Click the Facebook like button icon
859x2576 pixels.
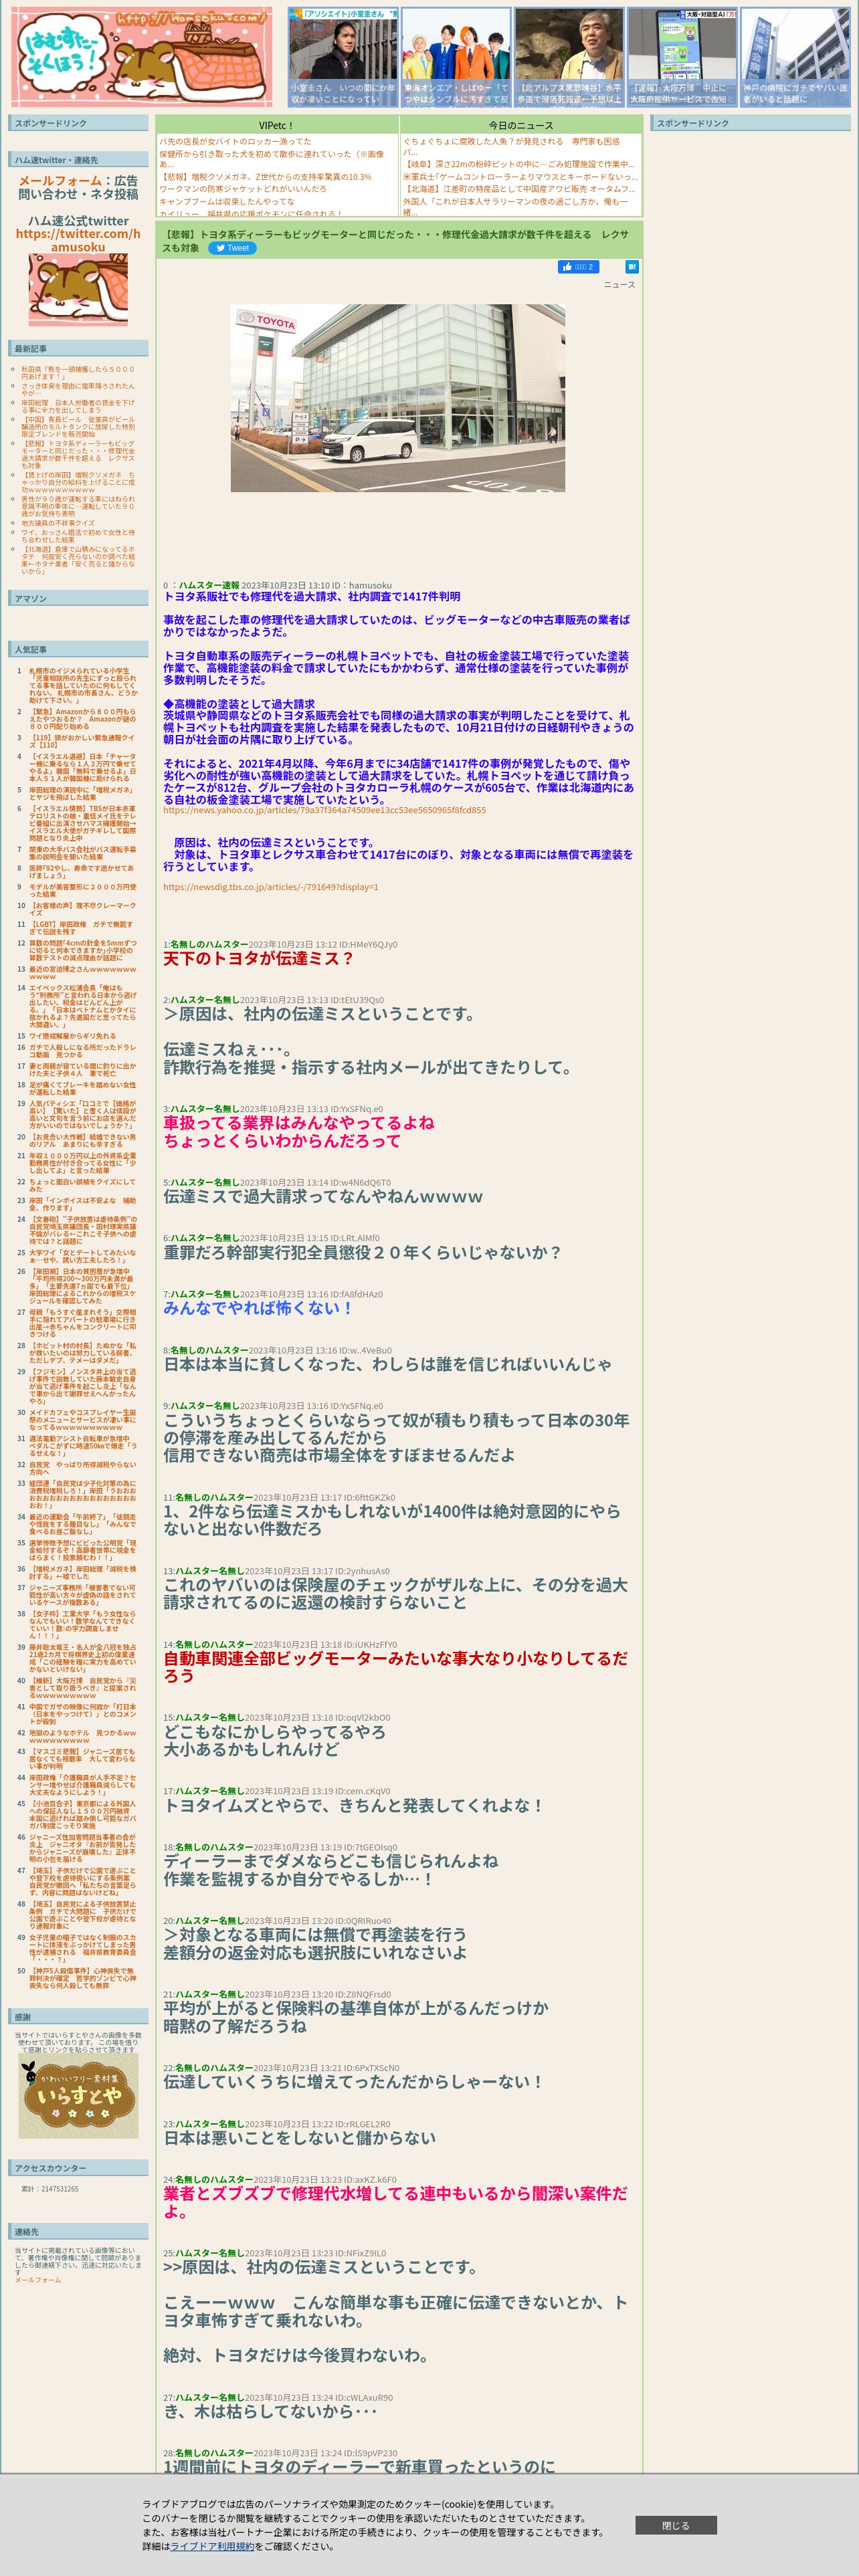pyautogui.click(x=578, y=267)
